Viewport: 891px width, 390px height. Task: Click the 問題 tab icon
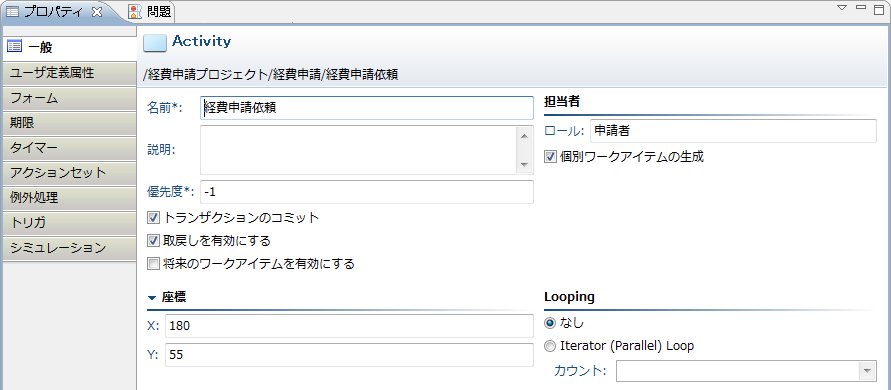coord(135,12)
